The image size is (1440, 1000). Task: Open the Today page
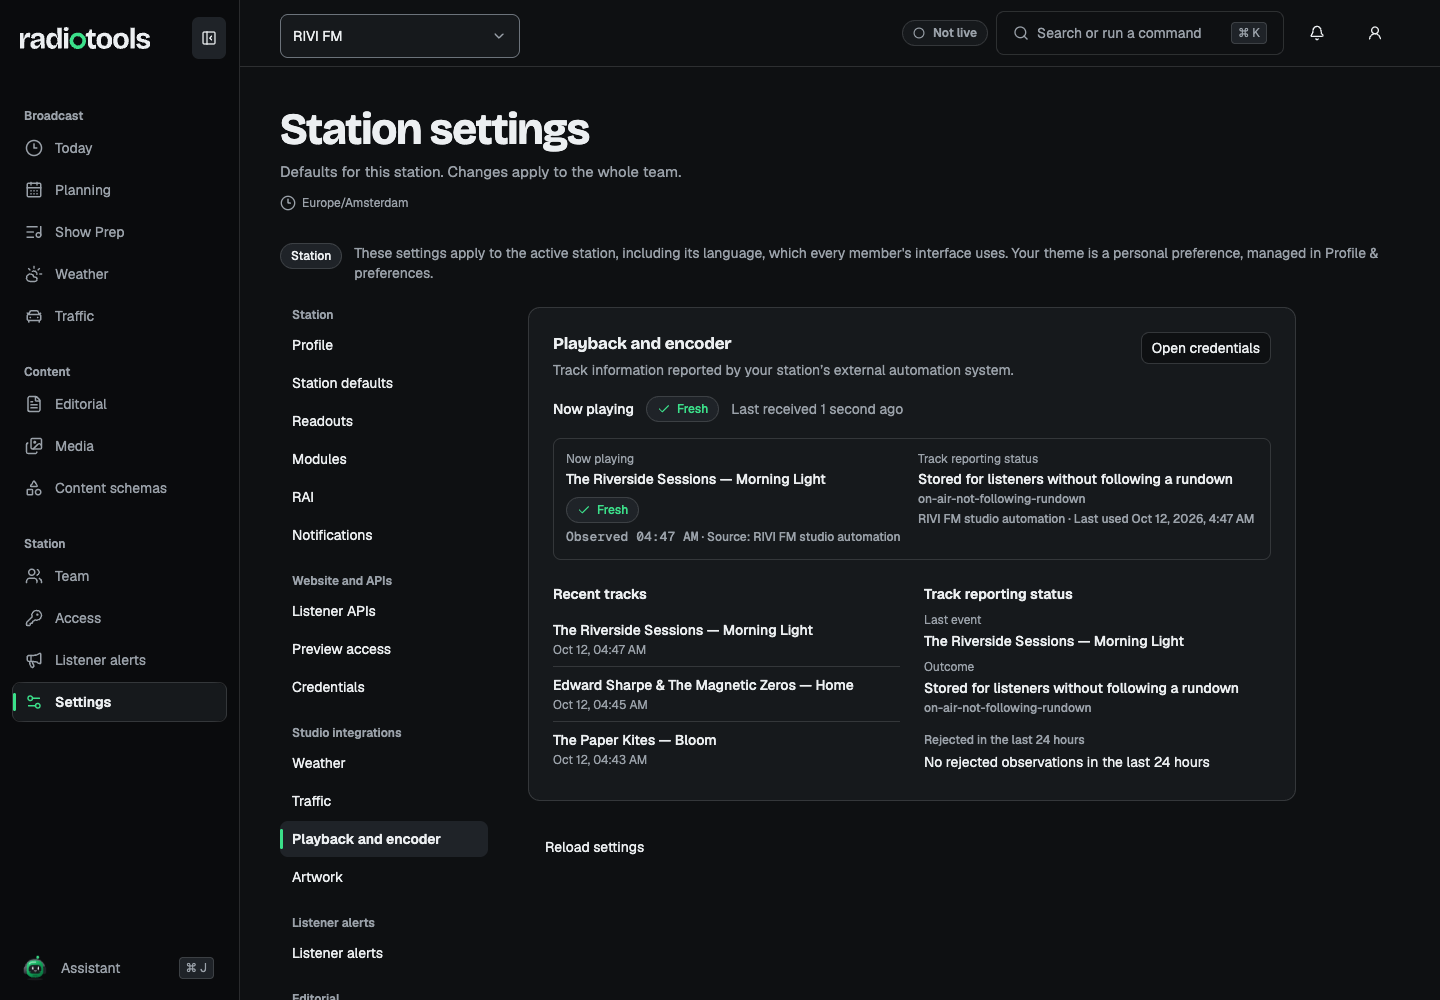(x=120, y=148)
